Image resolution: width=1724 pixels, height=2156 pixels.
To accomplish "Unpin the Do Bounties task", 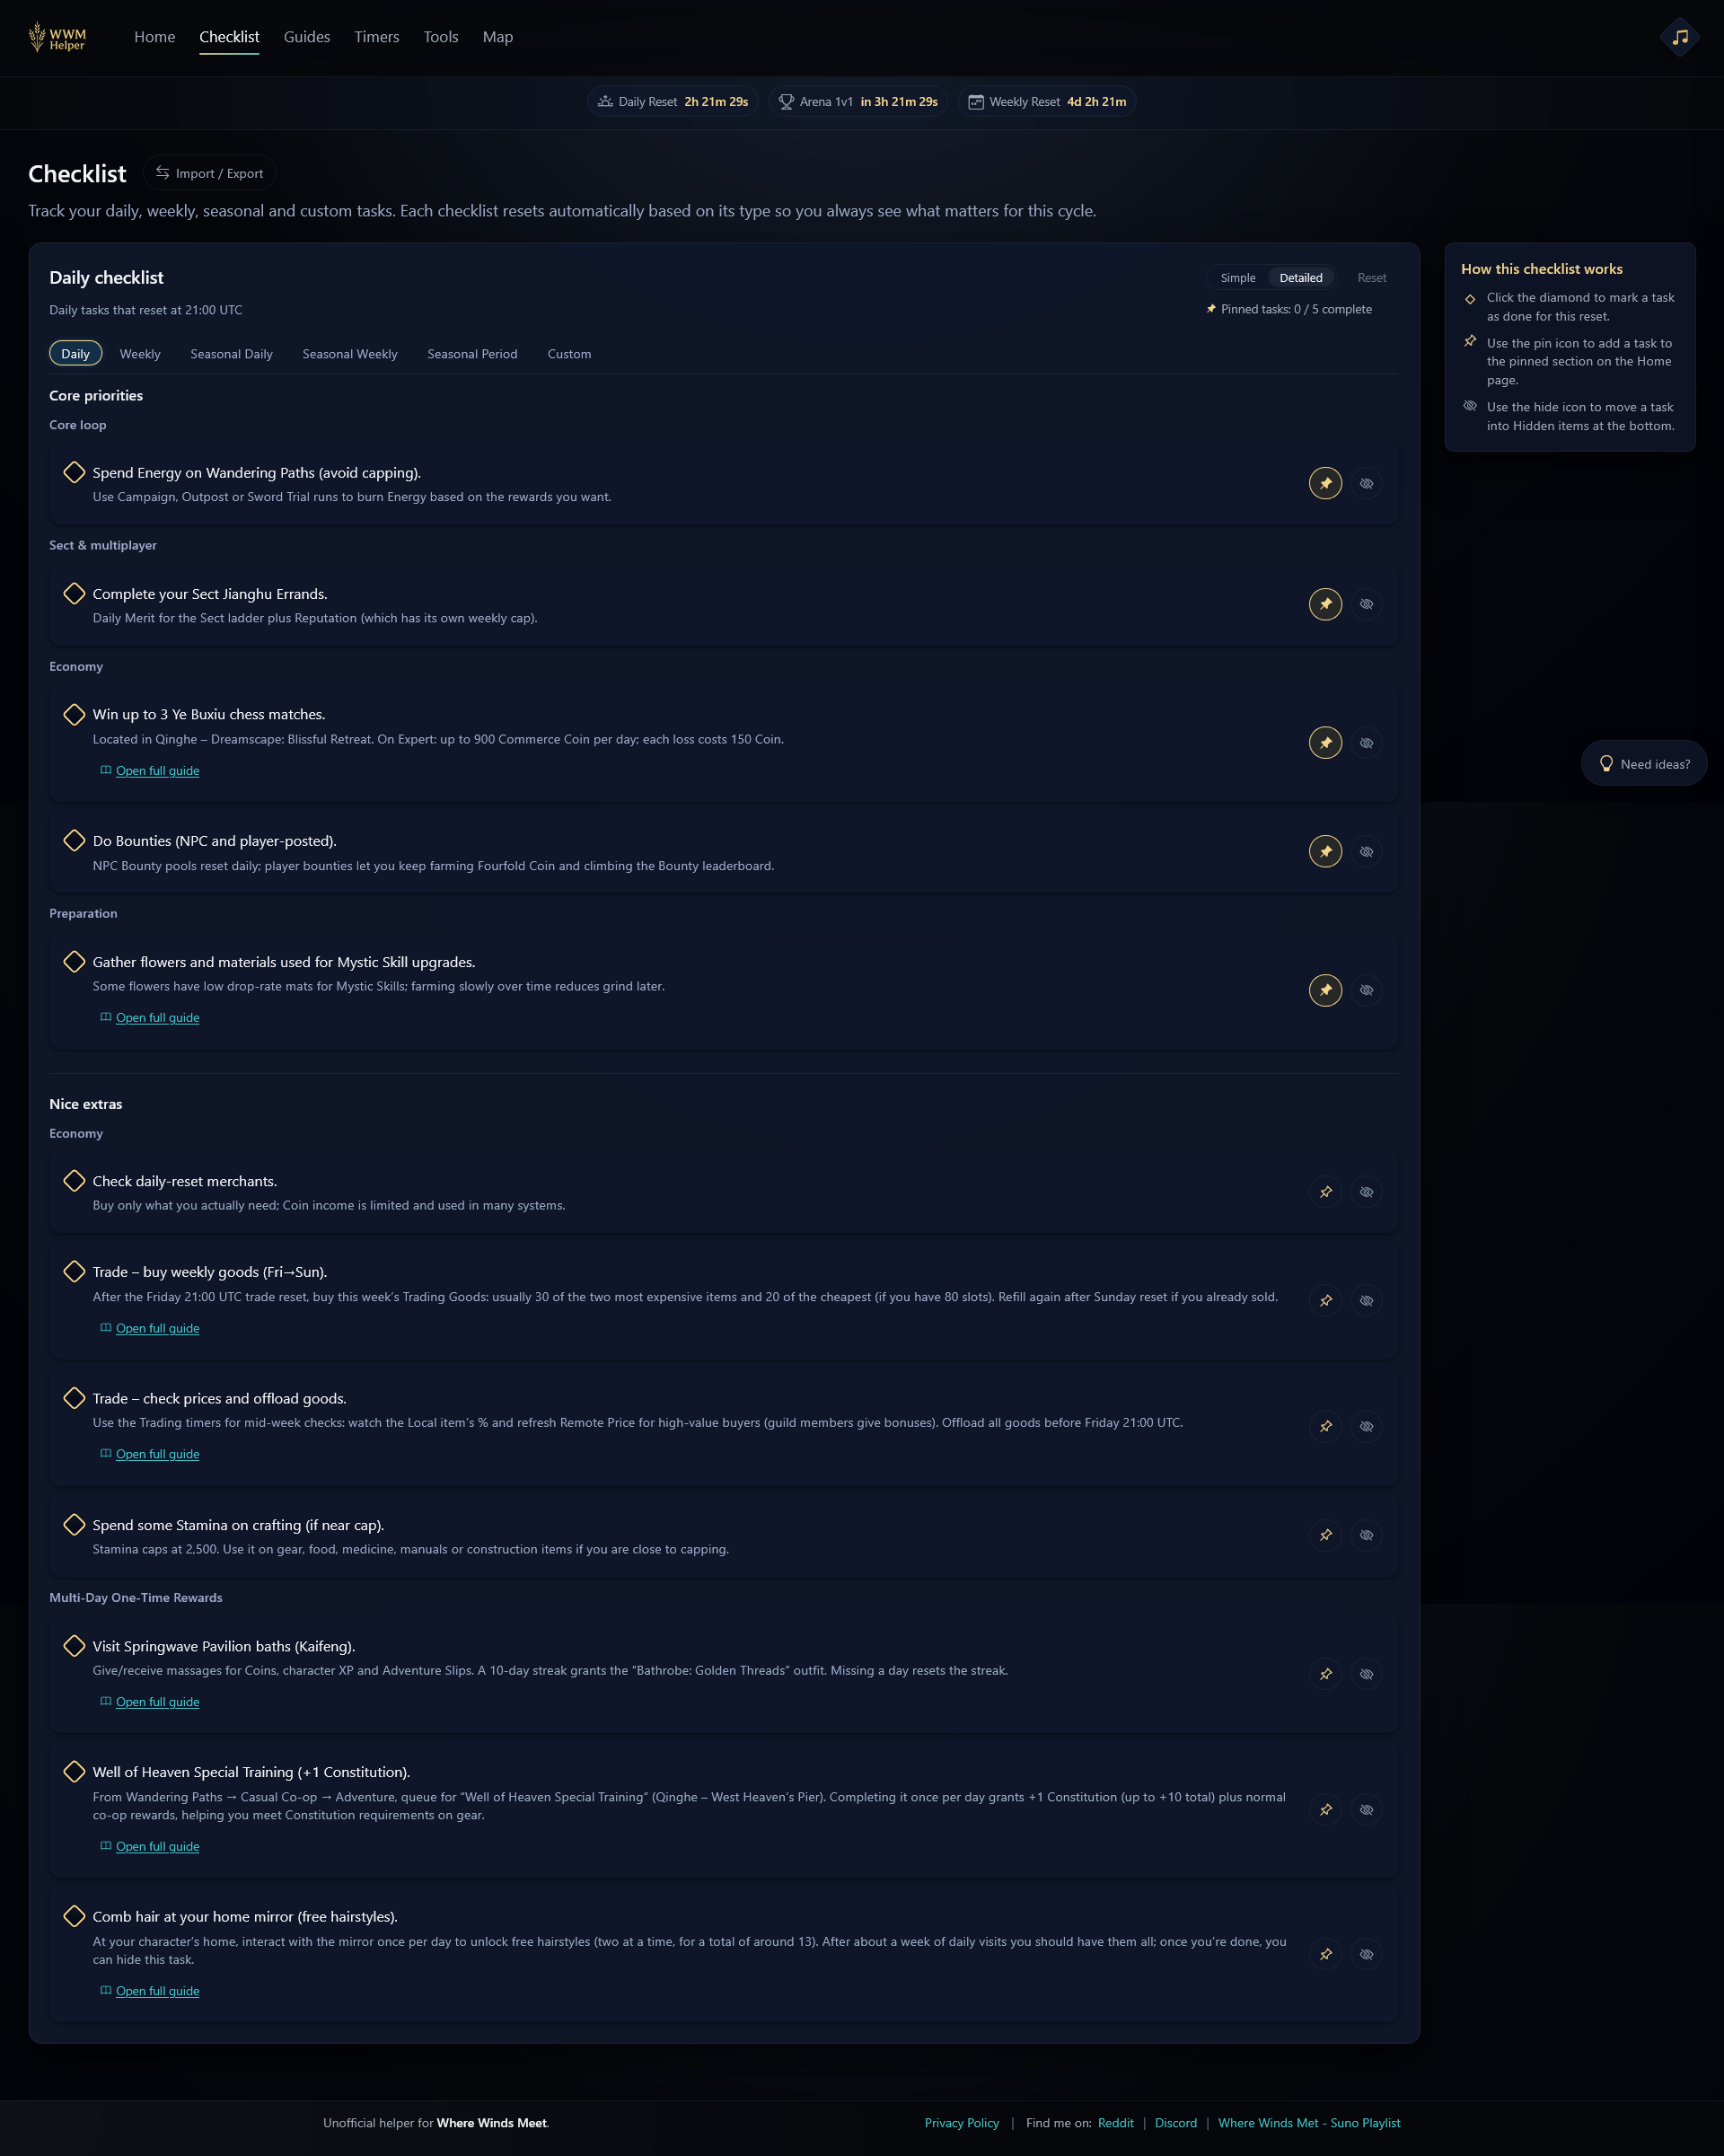I will 1325,852.
